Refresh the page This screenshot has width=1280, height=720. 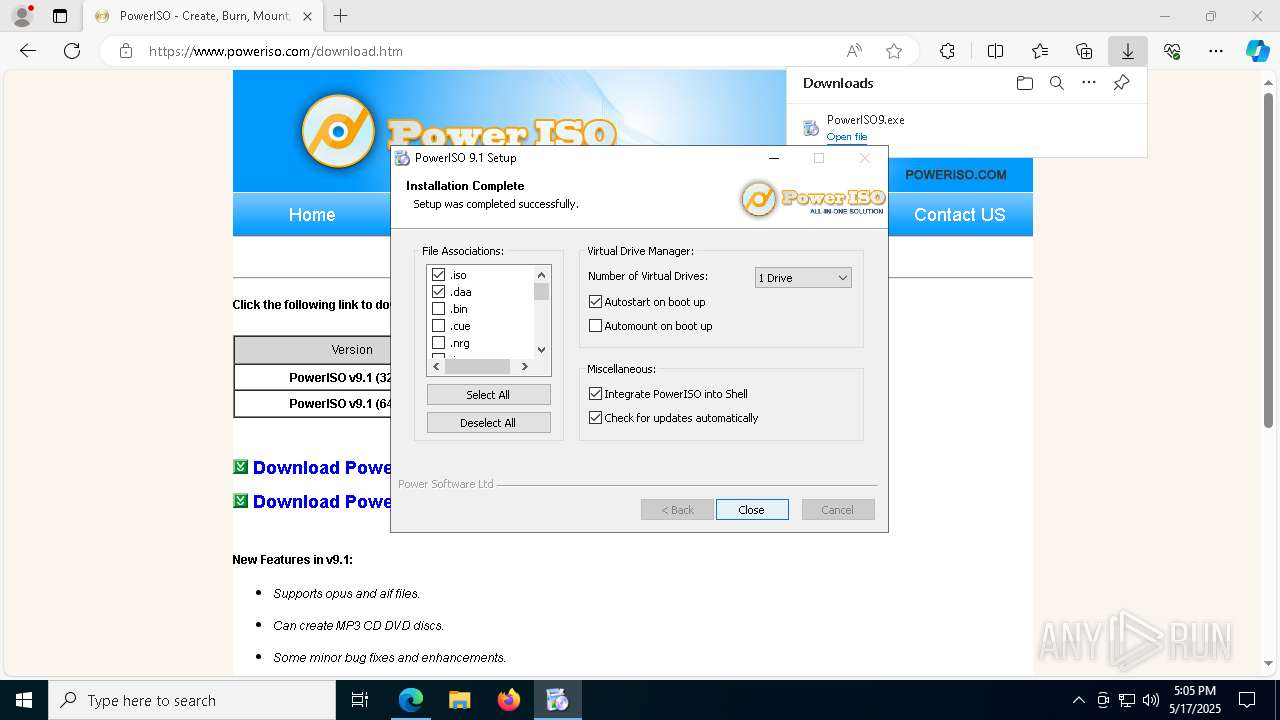coord(72,51)
